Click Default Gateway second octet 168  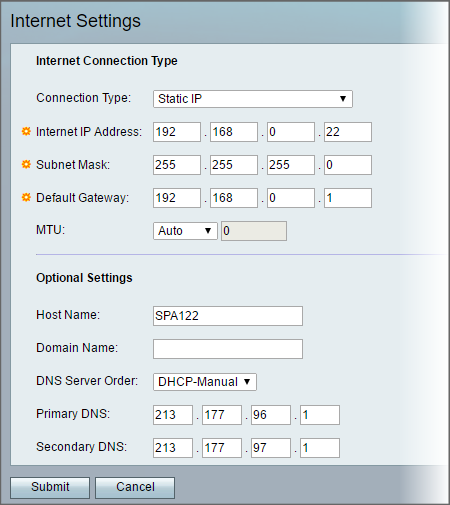[234, 198]
